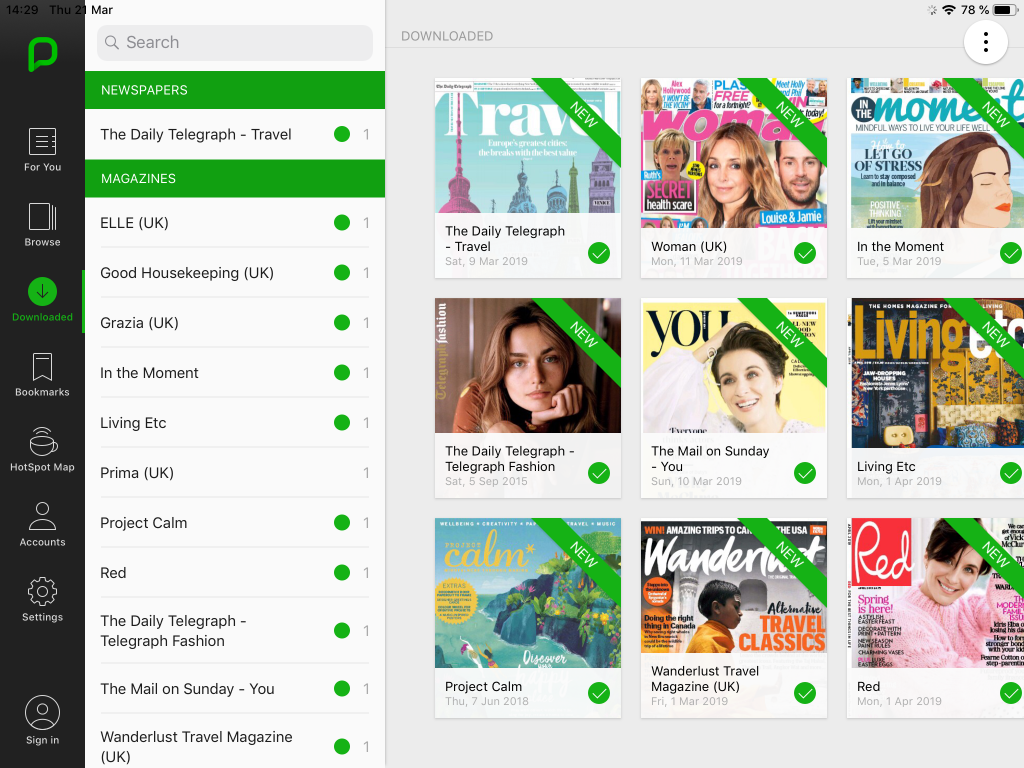Viewport: 1024px width, 768px height.
Task: Open the For You section
Action: 42,150
